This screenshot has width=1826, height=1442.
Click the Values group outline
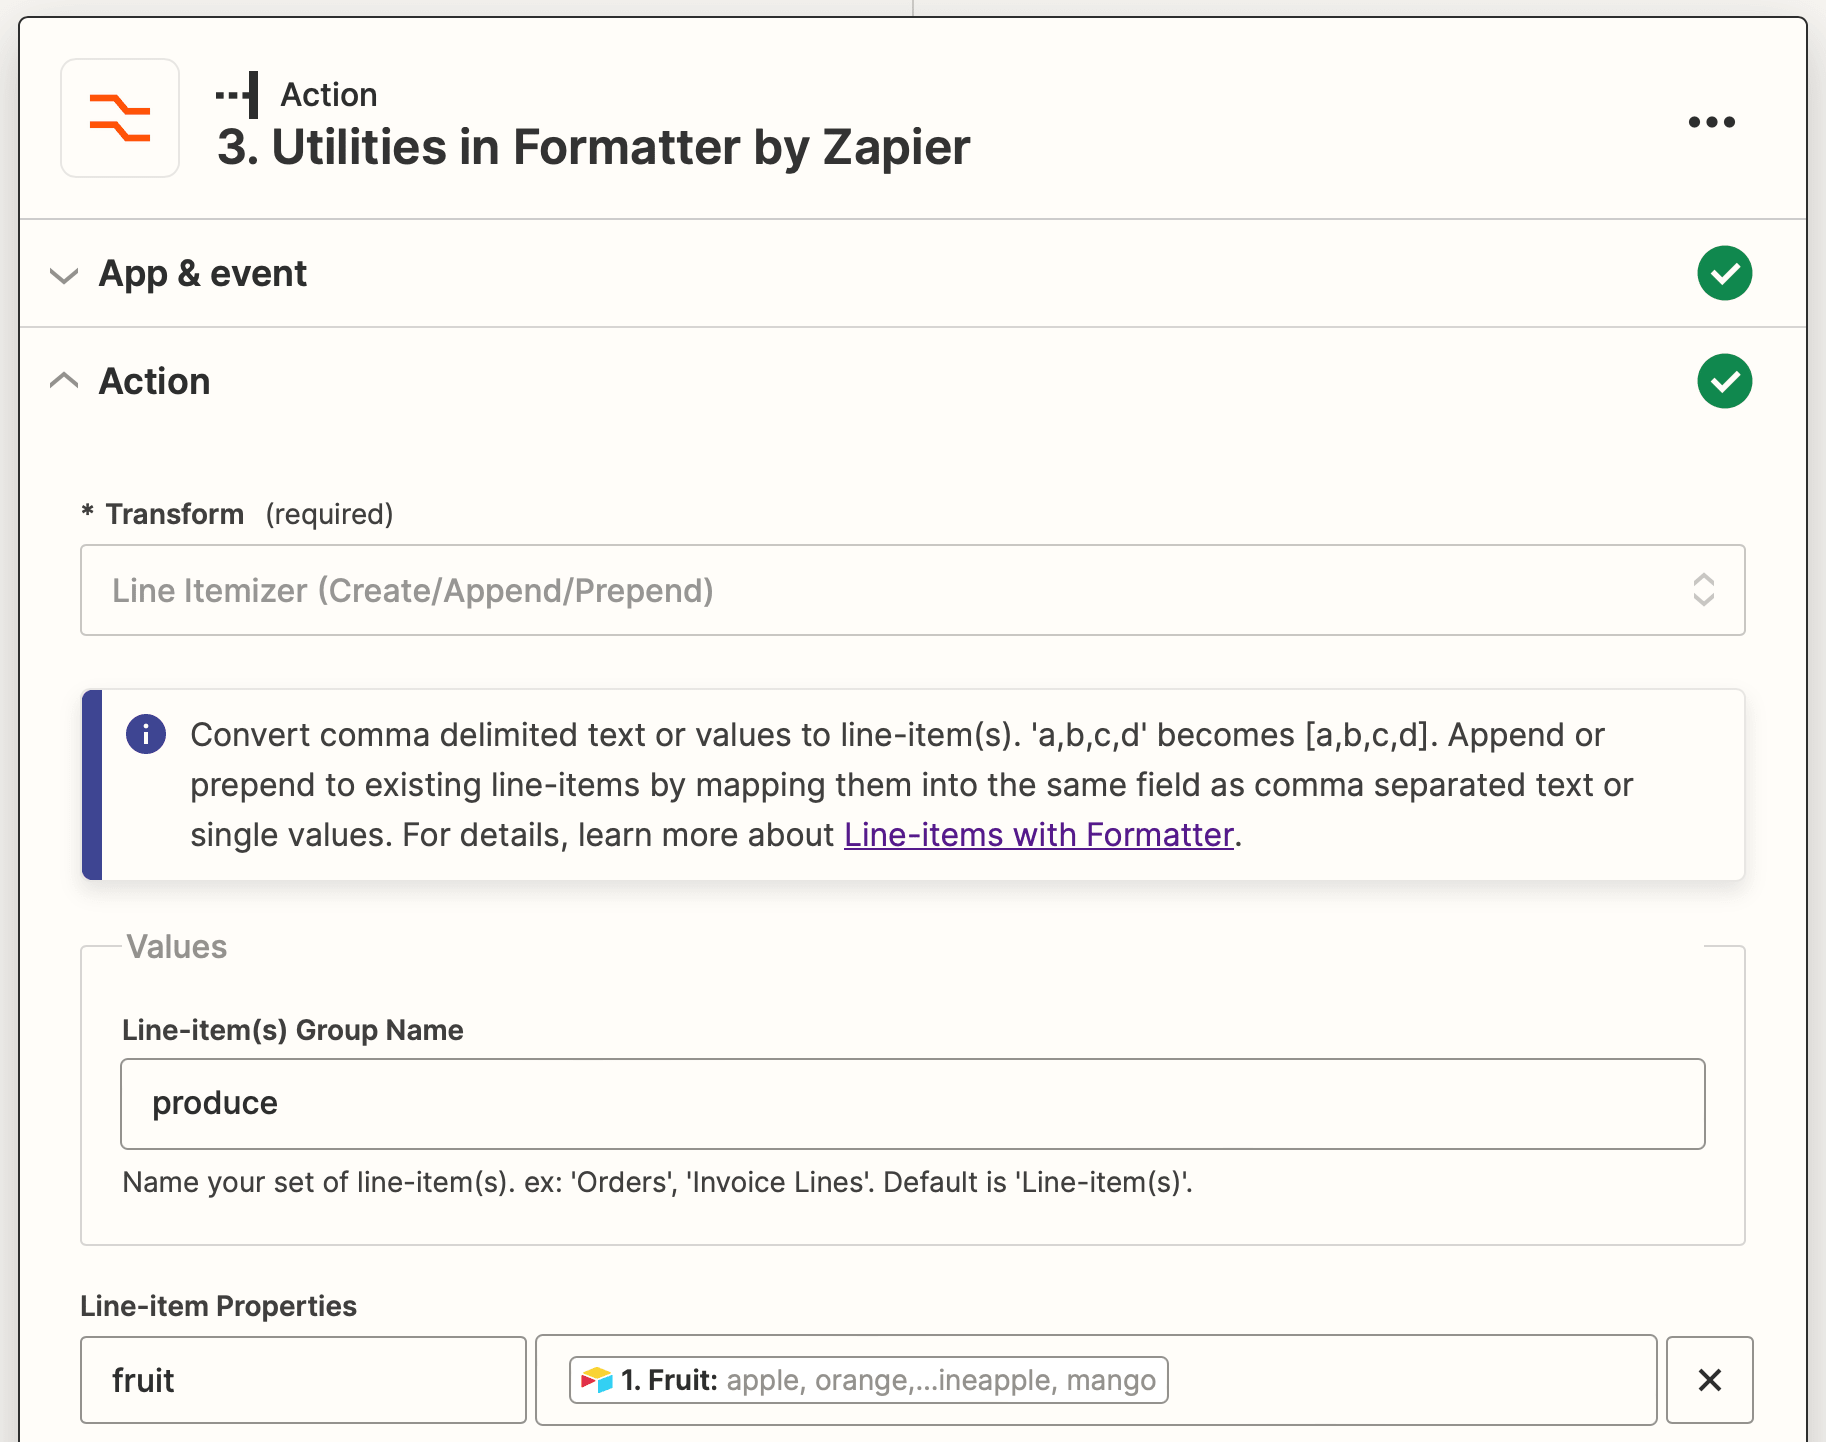tap(175, 946)
